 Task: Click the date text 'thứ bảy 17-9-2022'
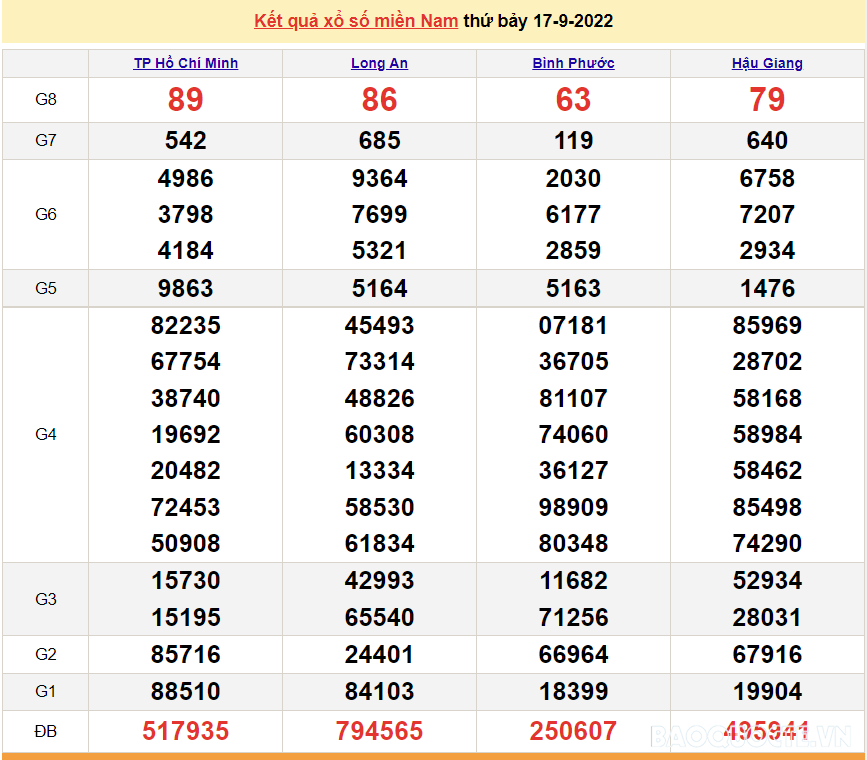pos(538,21)
